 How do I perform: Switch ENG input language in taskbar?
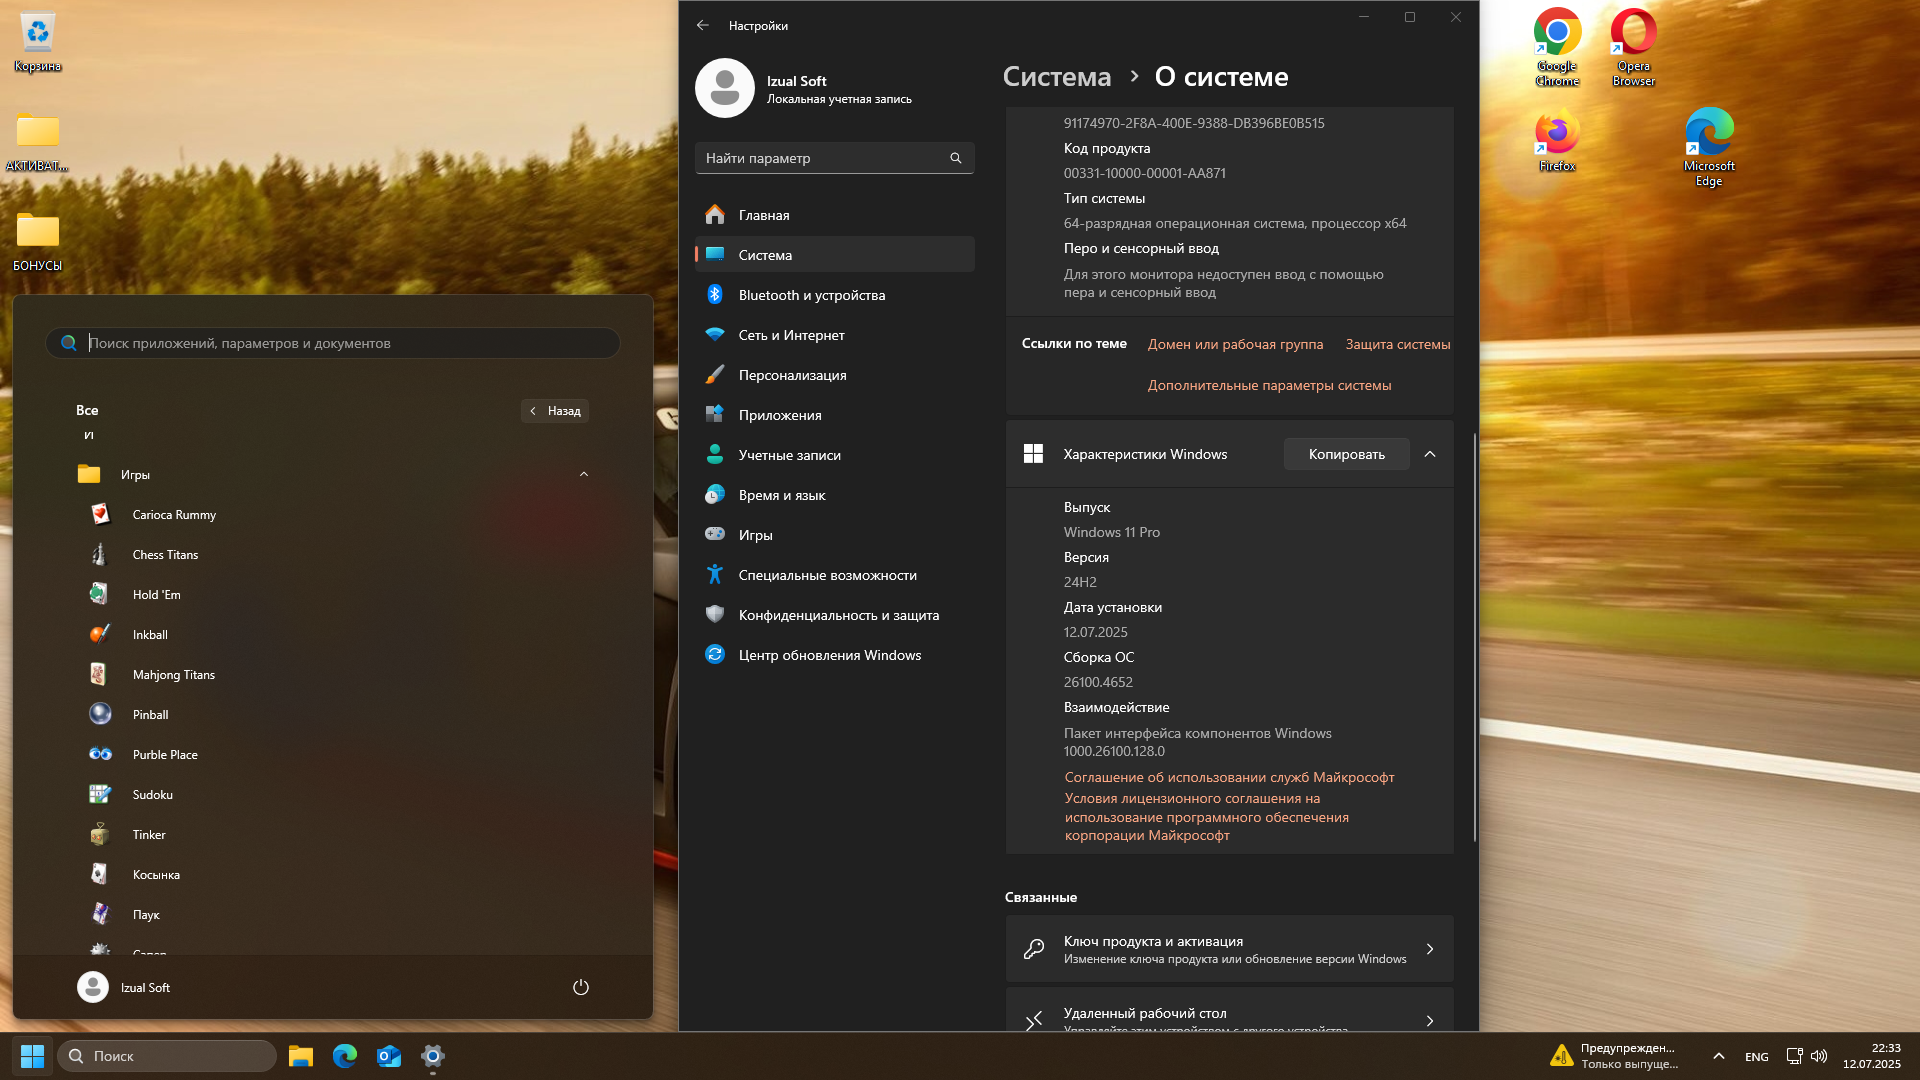(1756, 1056)
